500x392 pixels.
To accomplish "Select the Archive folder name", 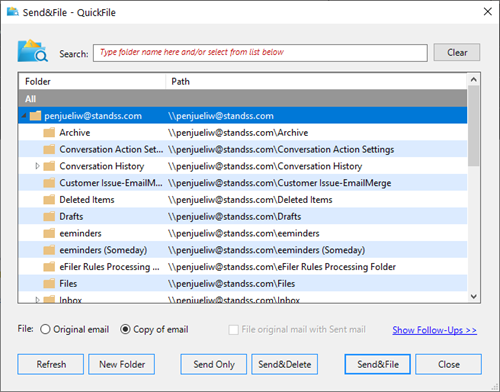I will (x=75, y=133).
